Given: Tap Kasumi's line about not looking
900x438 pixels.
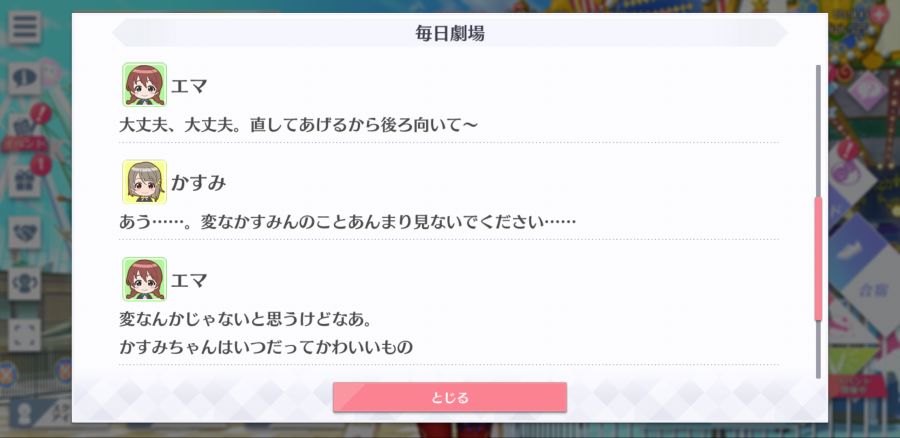Looking at the screenshot, I should tap(347, 221).
